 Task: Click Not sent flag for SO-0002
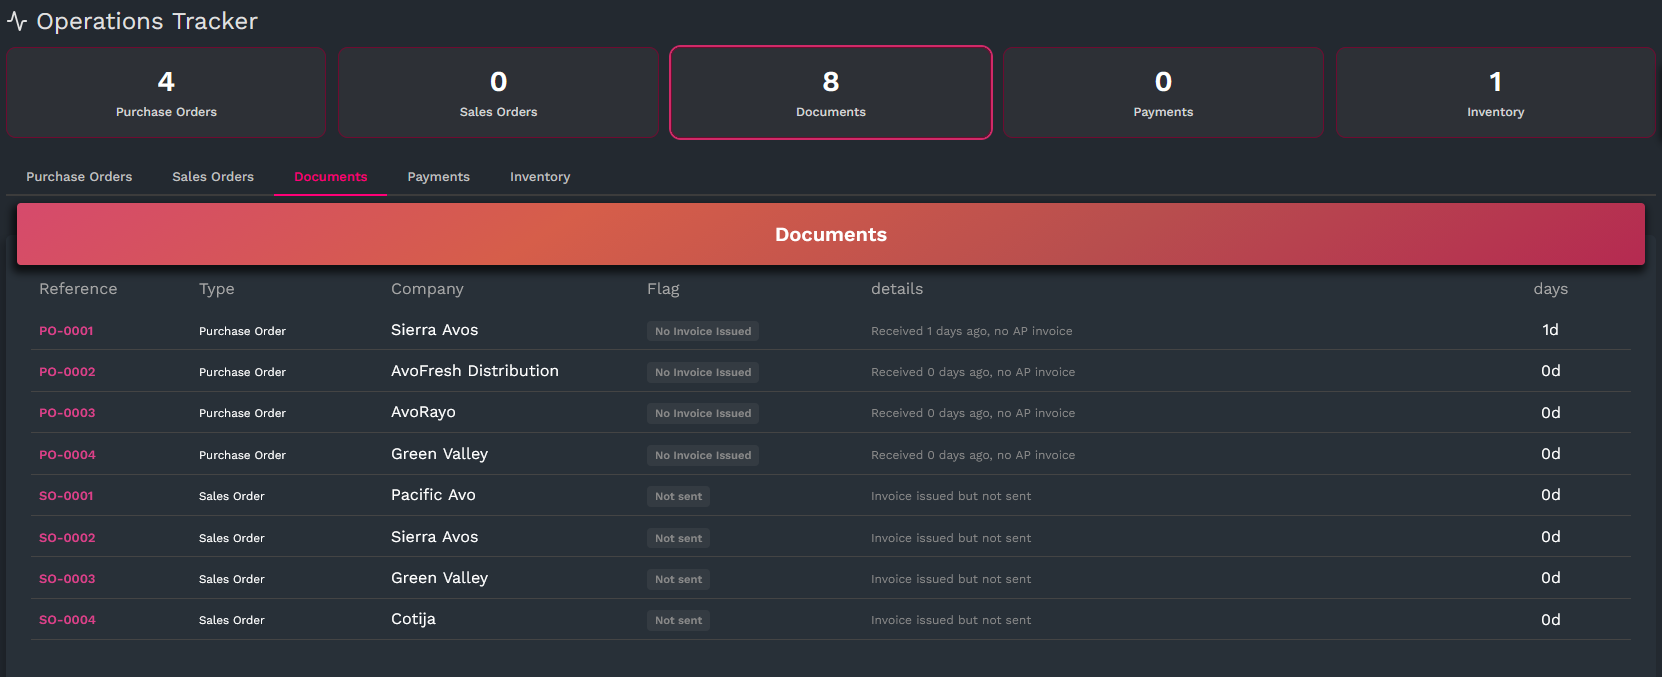click(x=678, y=538)
